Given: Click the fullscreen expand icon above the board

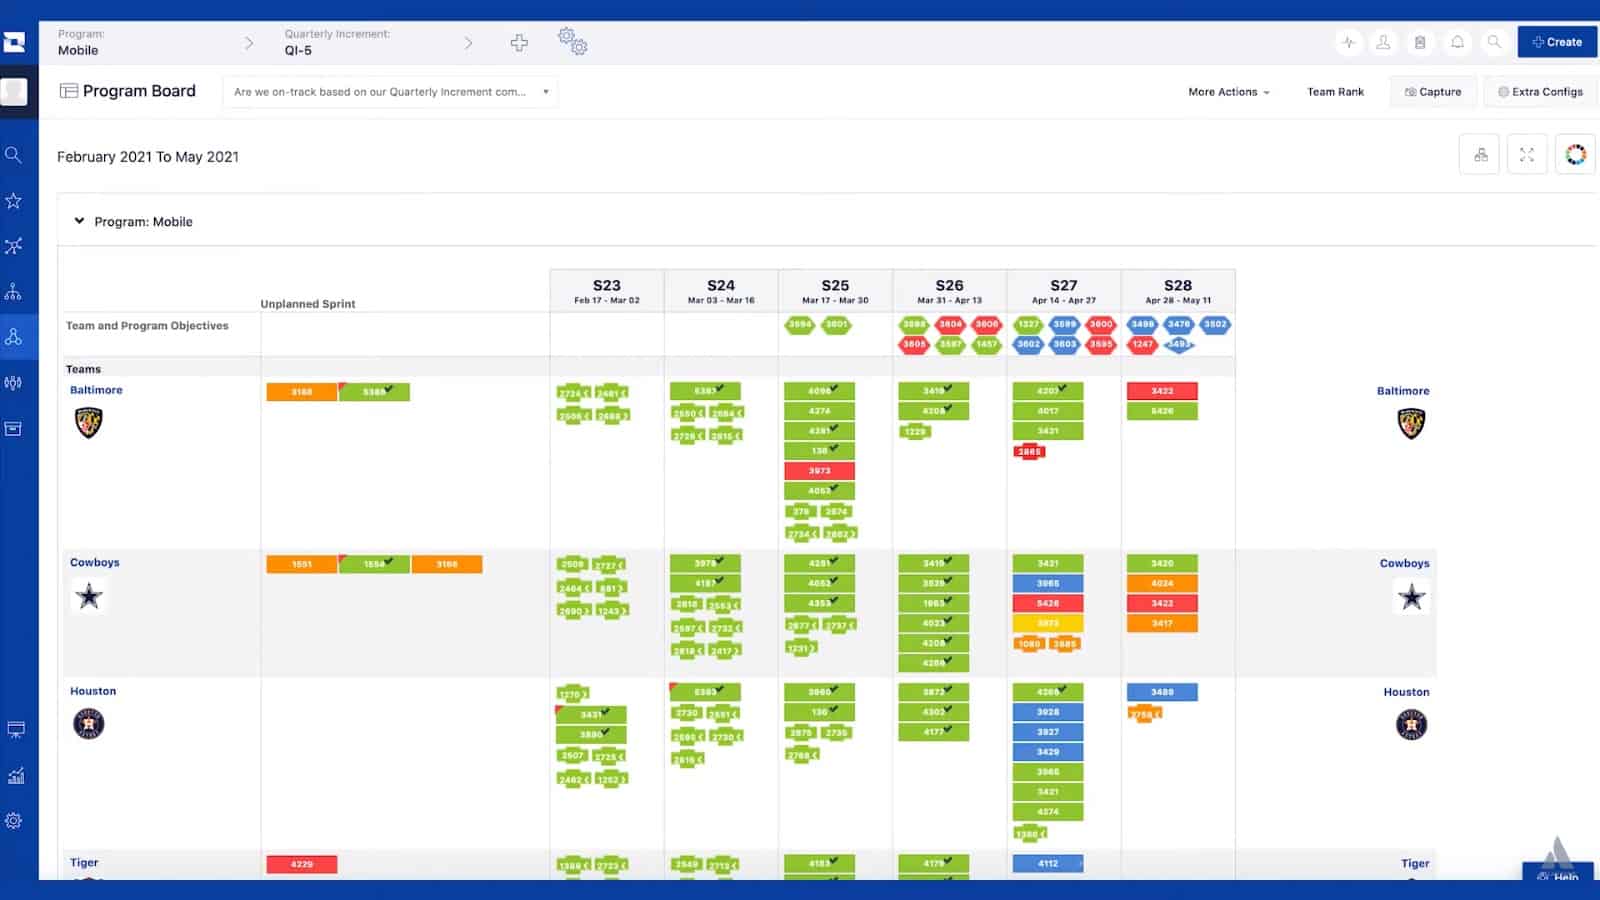Looking at the screenshot, I should click(1526, 155).
